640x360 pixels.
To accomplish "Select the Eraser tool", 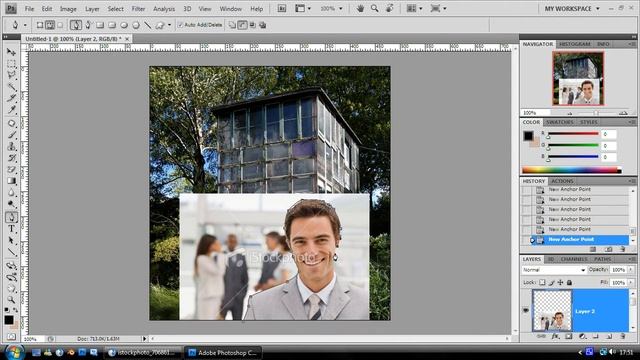I will [11, 169].
